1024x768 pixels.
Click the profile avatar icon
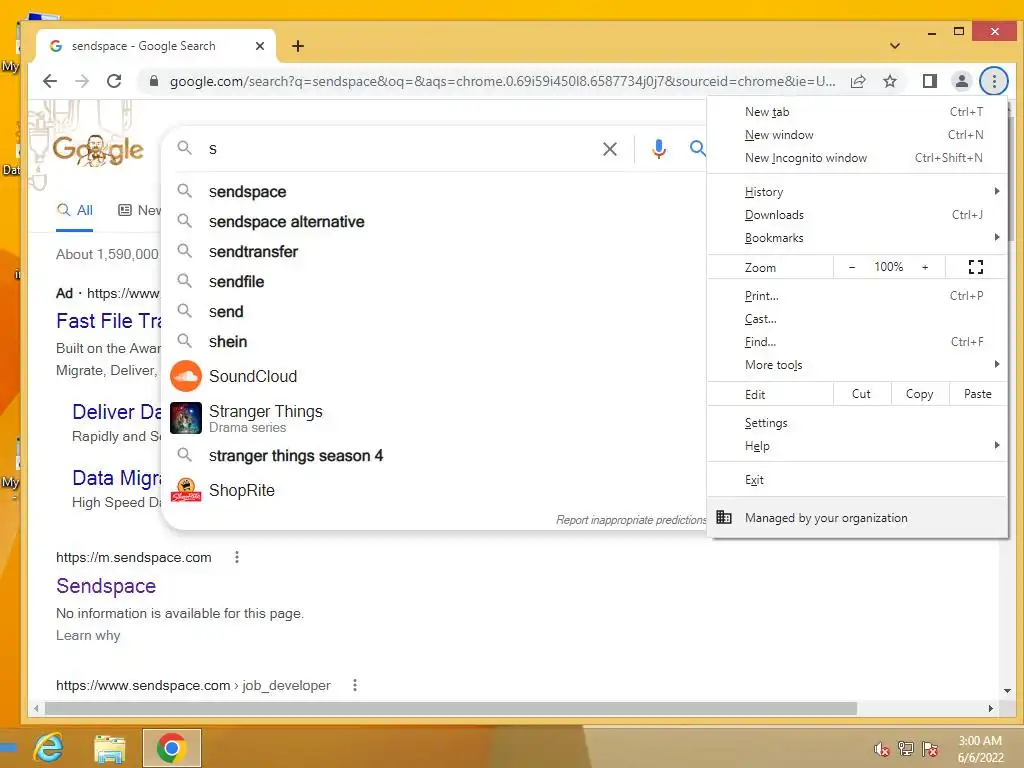(x=961, y=81)
